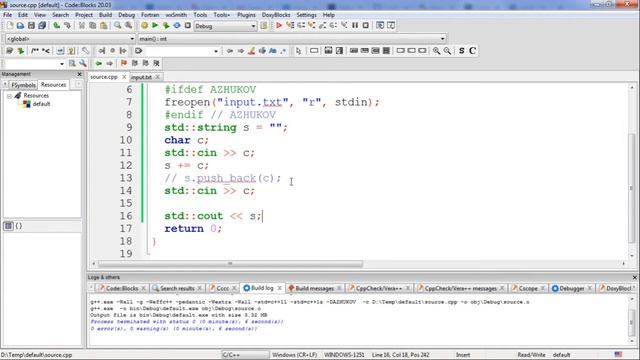Click the keyboard language flag in status bar
The width and height of the screenshot is (640, 360).
pos(618,354)
